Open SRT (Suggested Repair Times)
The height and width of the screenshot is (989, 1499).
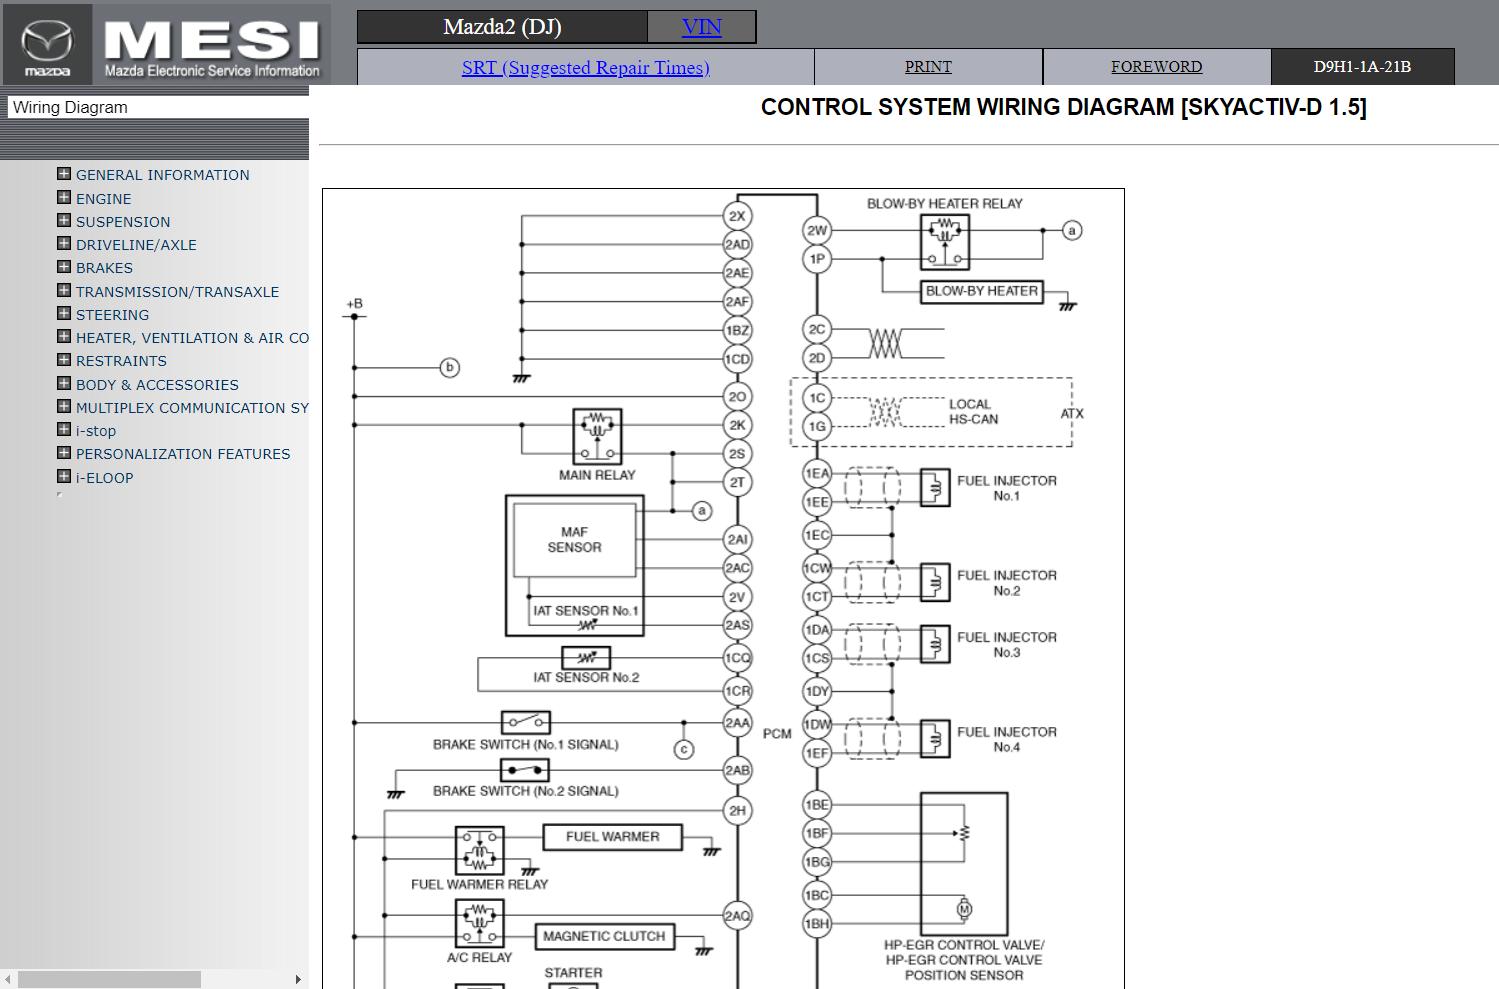(x=585, y=67)
